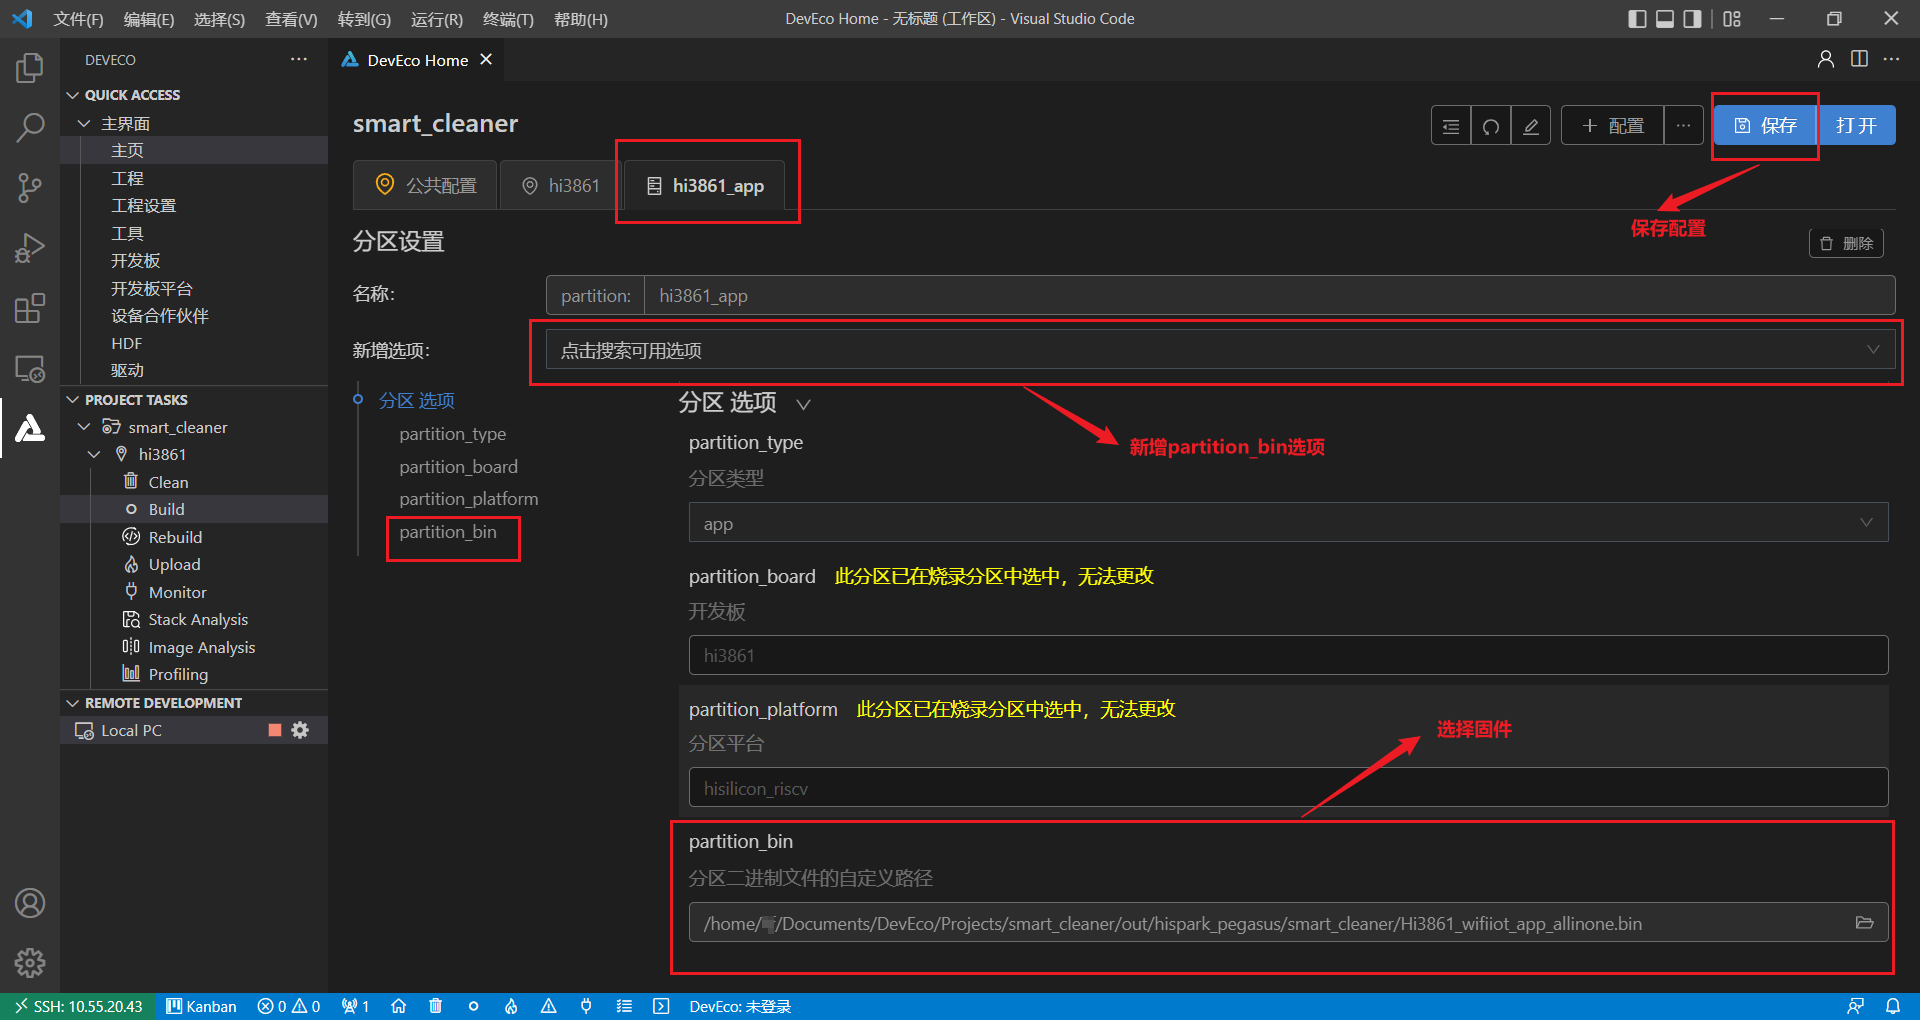Toggle Panel layout button in title bar
Screen dimensions: 1920x1020
click(x=1665, y=19)
